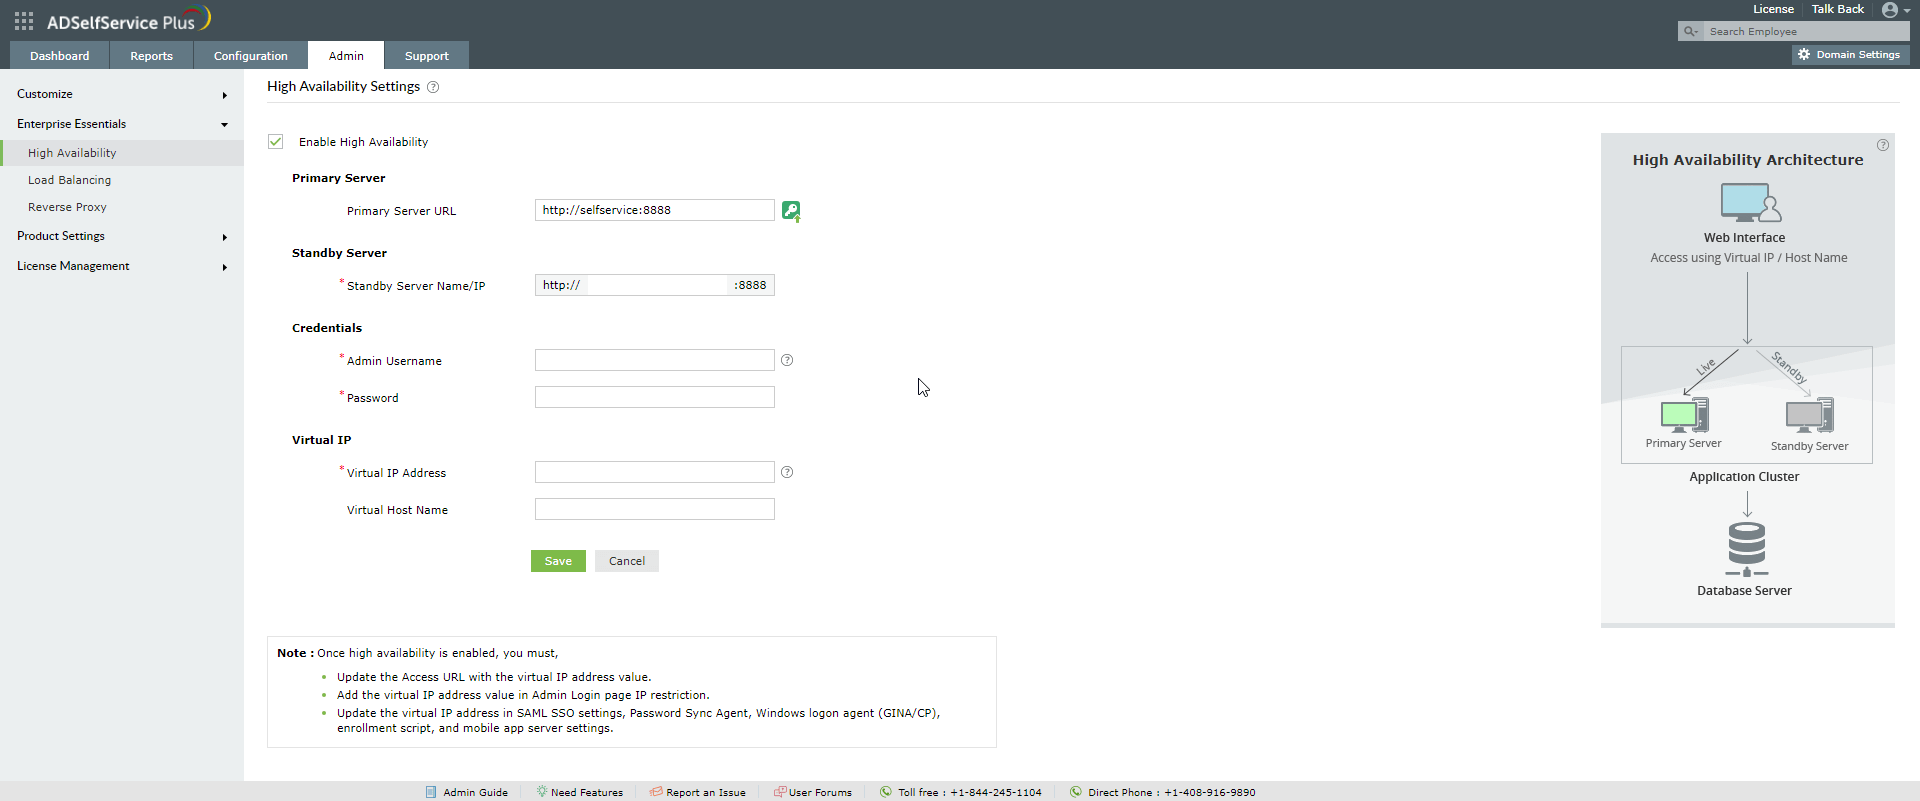Click the User Forums icon in footer
Screen dimensions: 1920x801
[780, 791]
